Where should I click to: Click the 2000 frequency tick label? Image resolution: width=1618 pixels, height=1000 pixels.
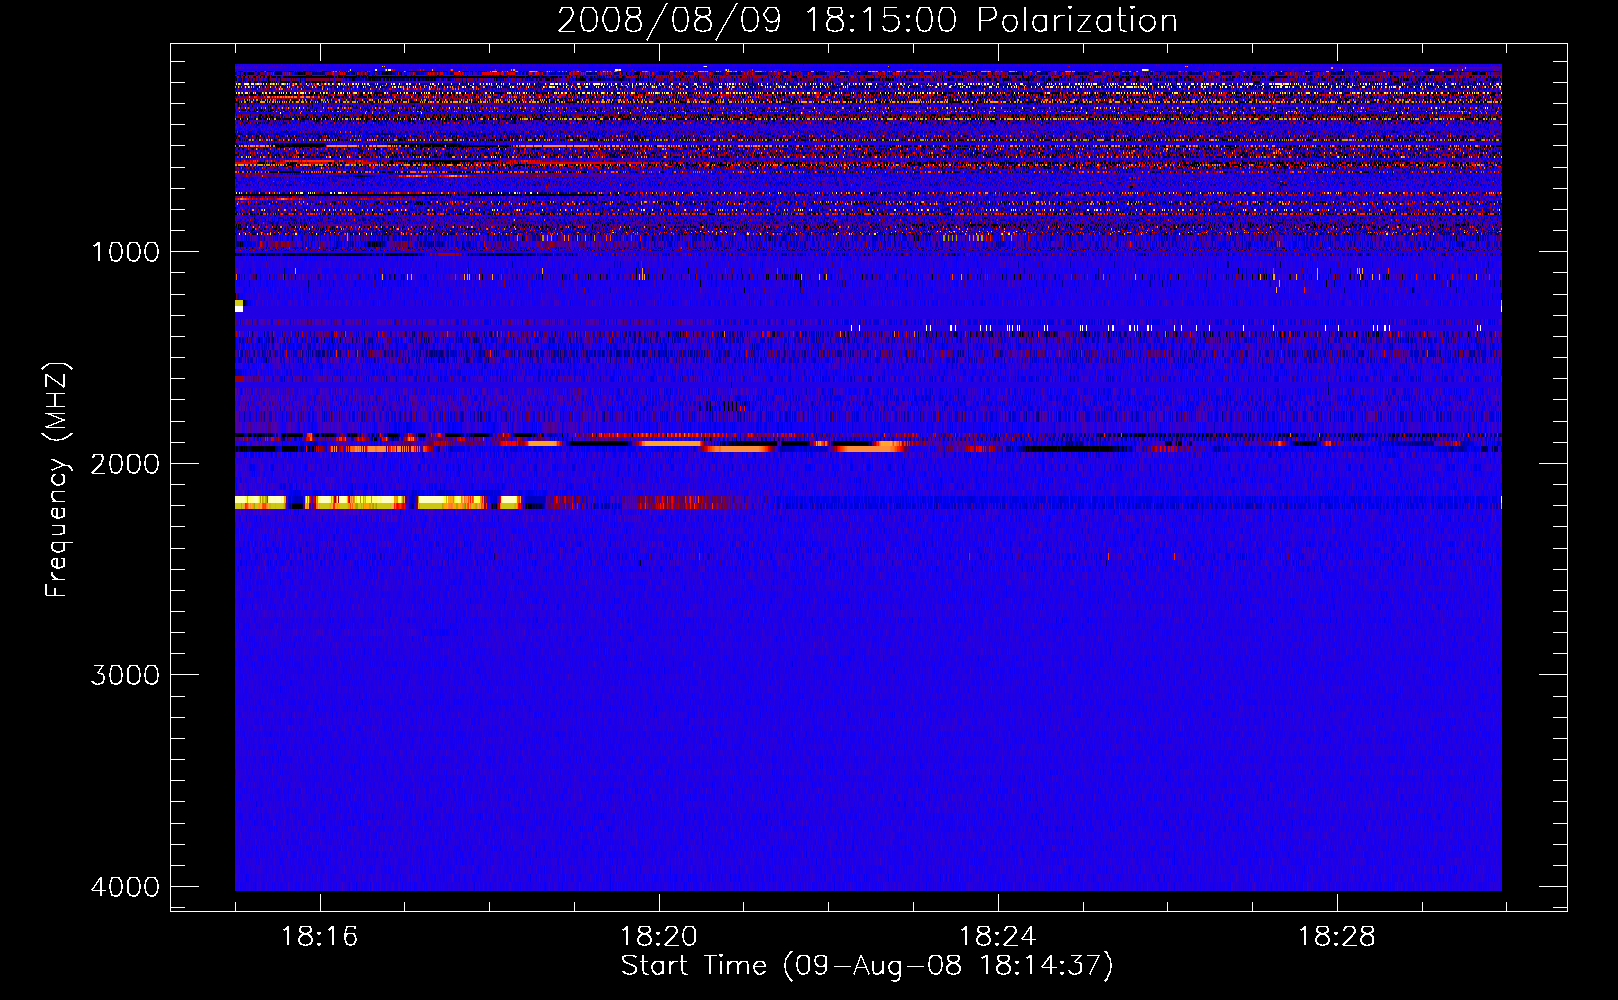125,464
